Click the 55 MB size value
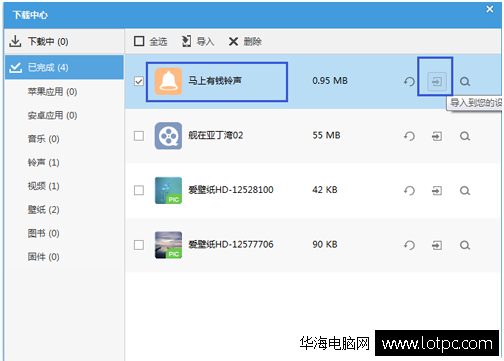Screen dimensions: 504x361 326,135
